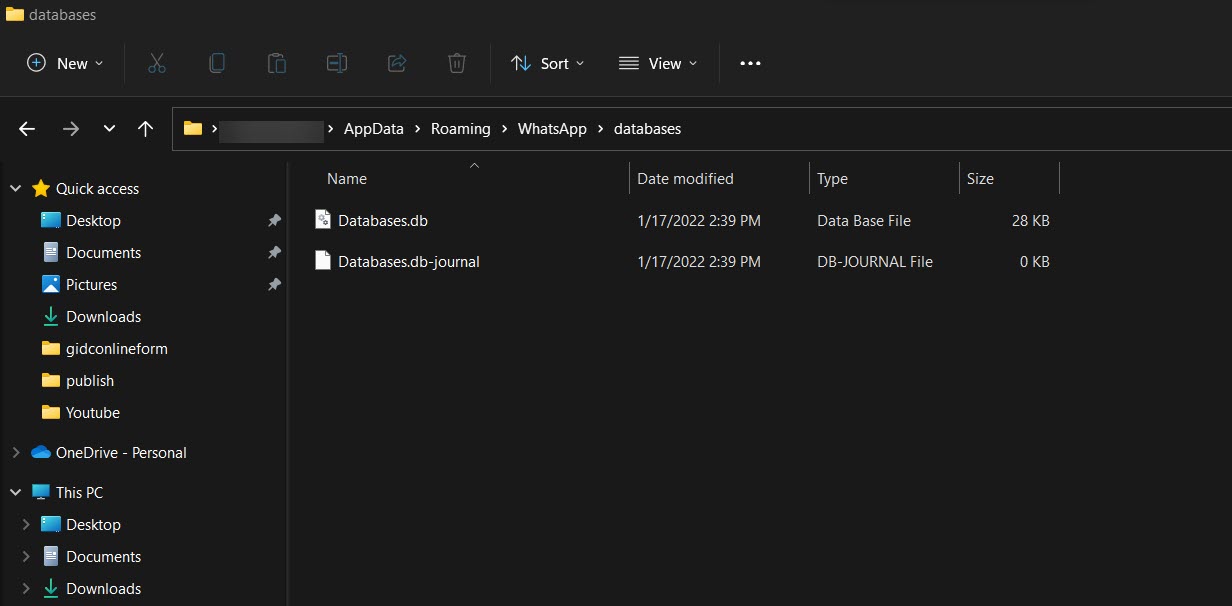Open the Sort options dropdown

click(547, 63)
